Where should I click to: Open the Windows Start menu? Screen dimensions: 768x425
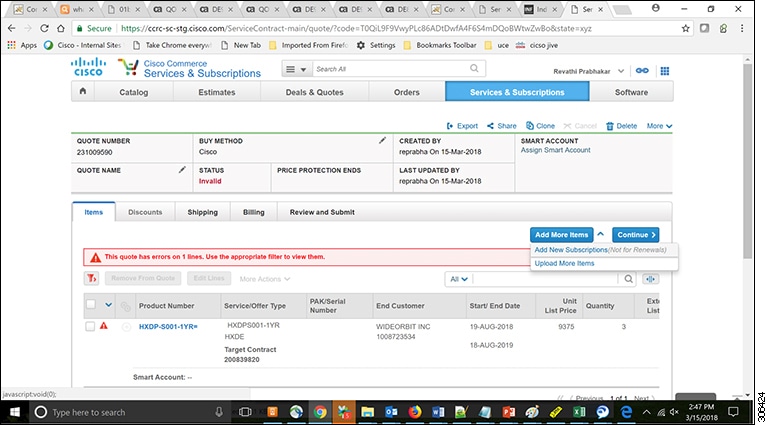[13, 412]
